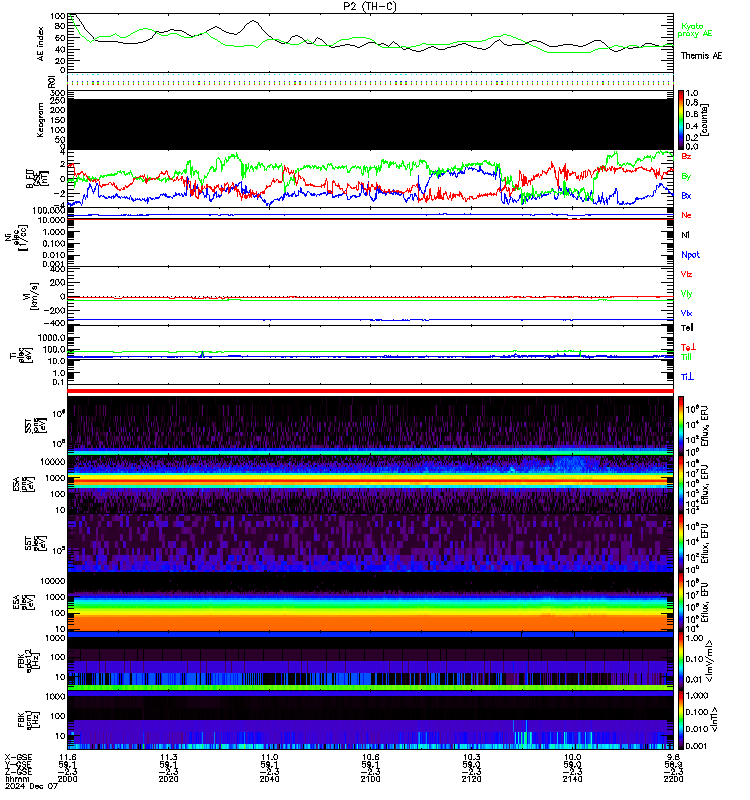Click the X-GSE value 10.0
750x800 pixels.
572,757
